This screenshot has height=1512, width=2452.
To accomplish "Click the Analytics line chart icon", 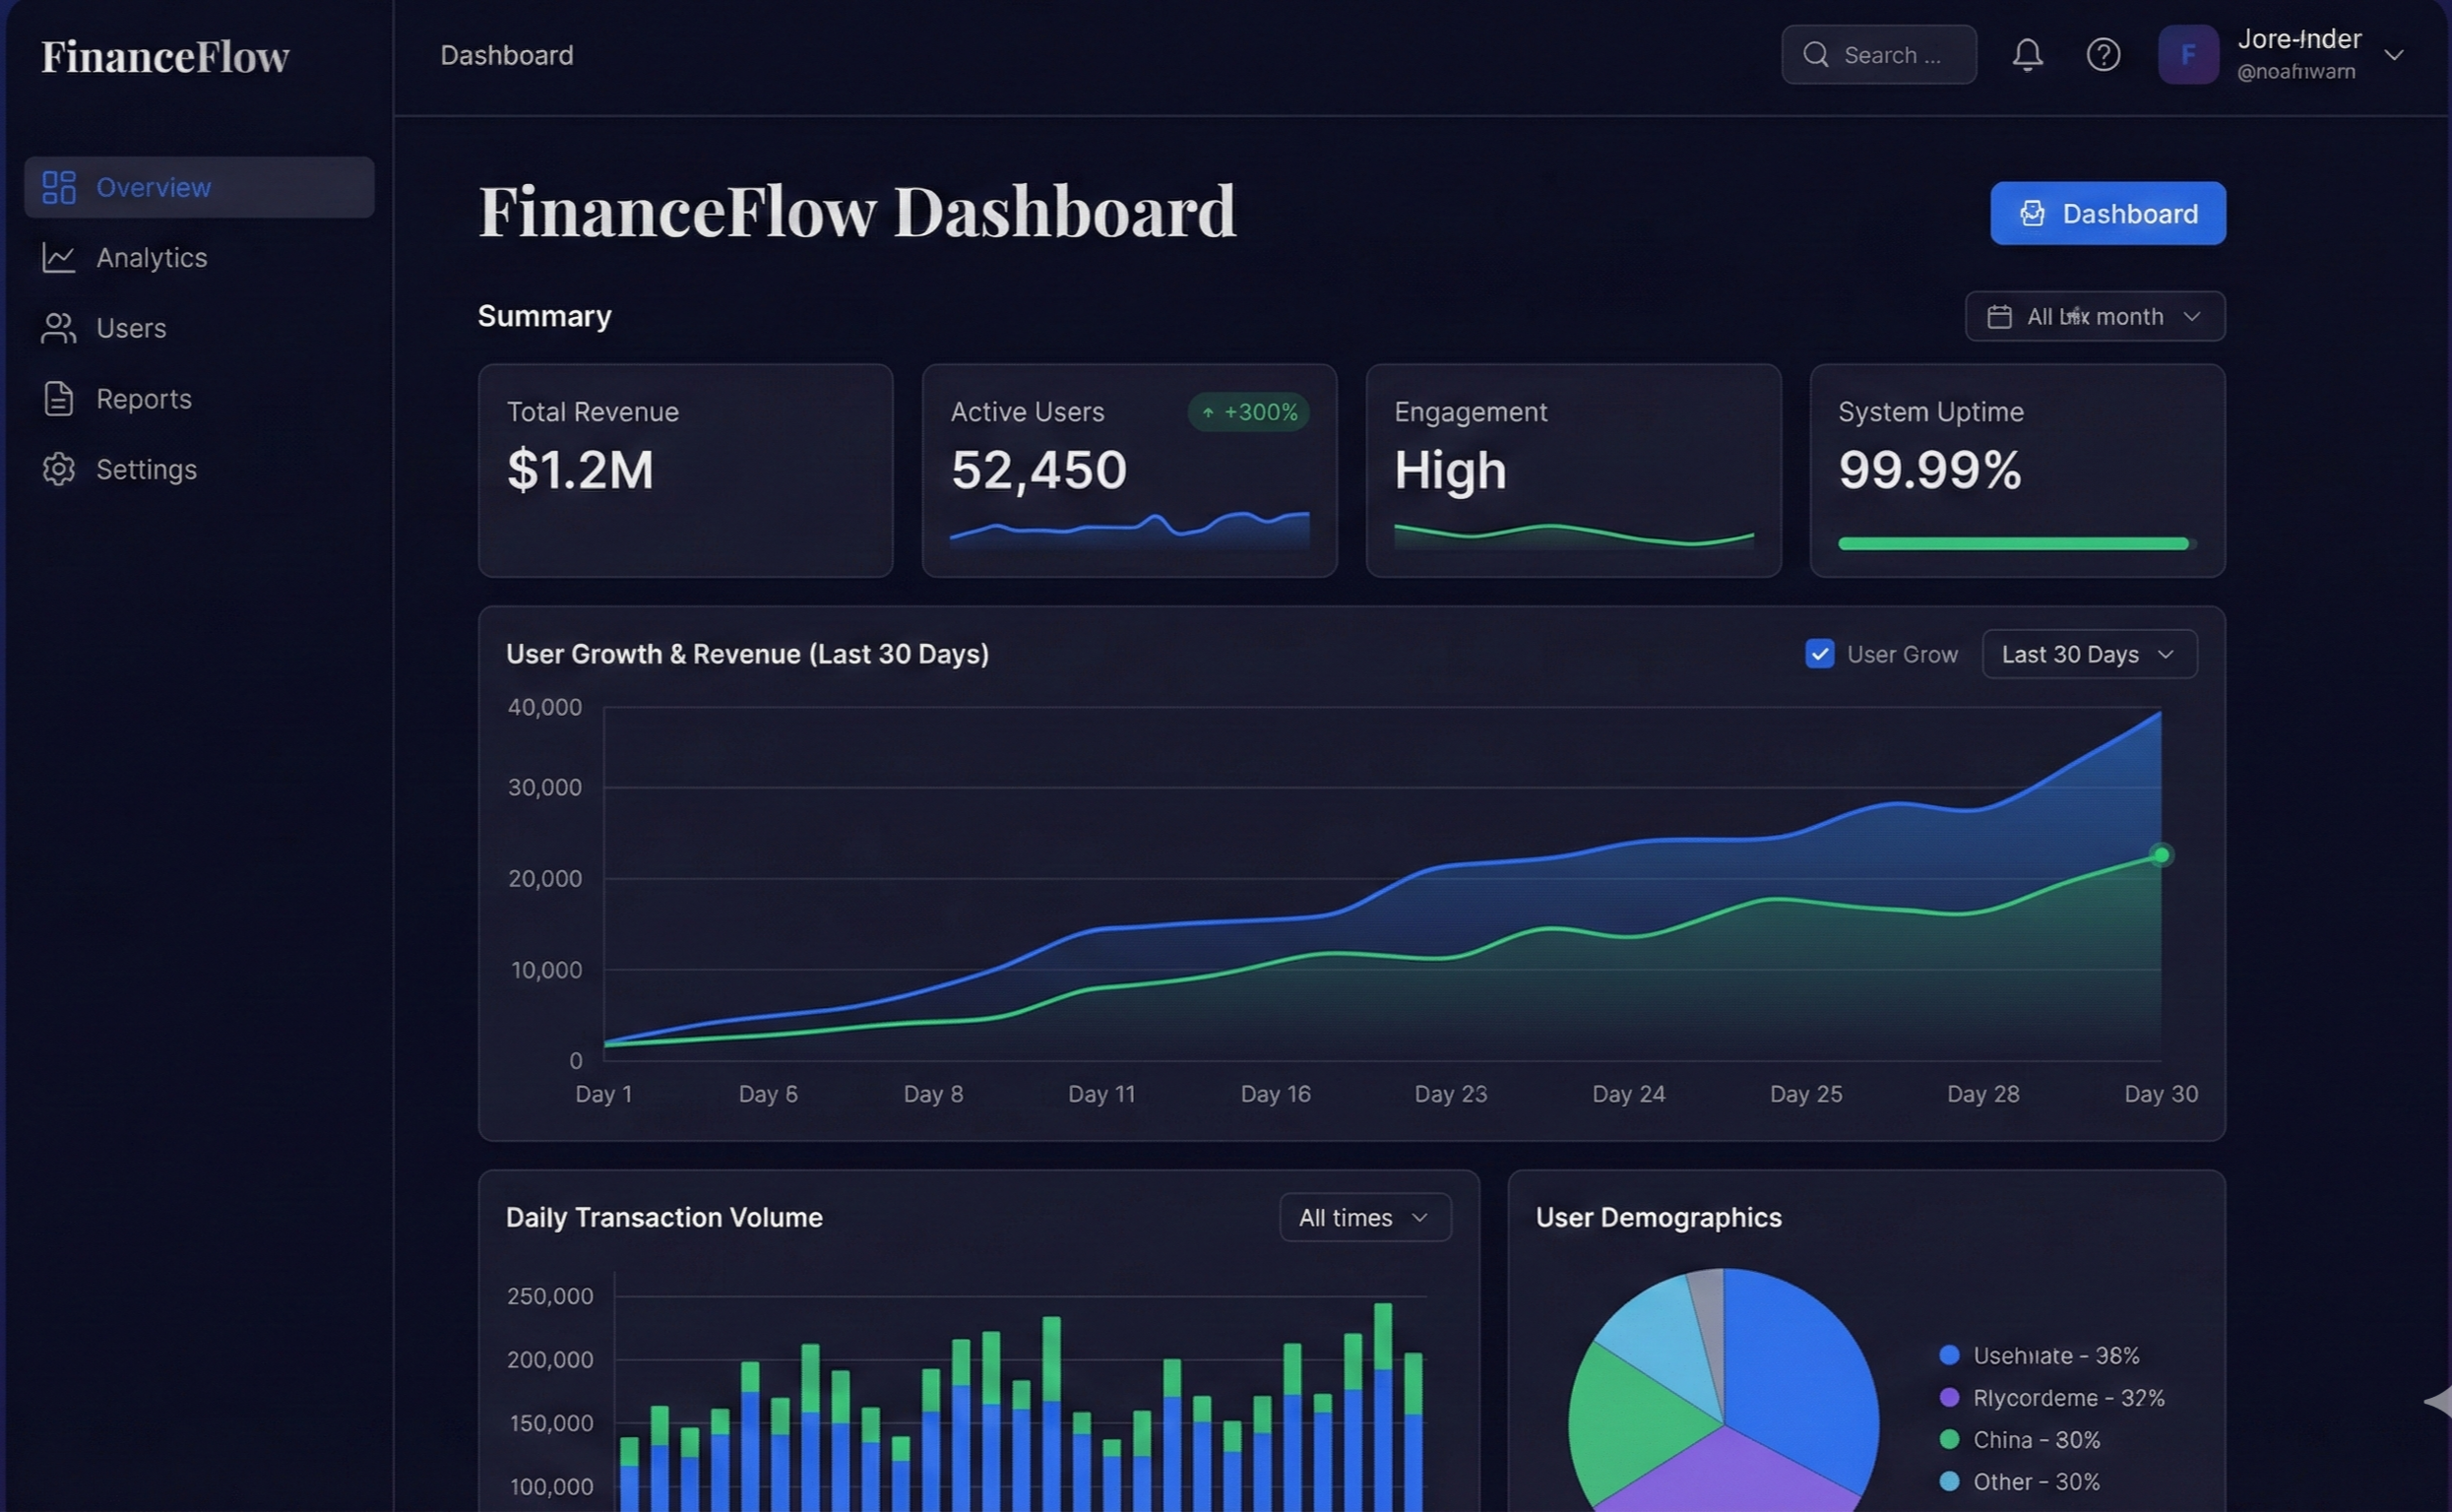I will tap(59, 258).
